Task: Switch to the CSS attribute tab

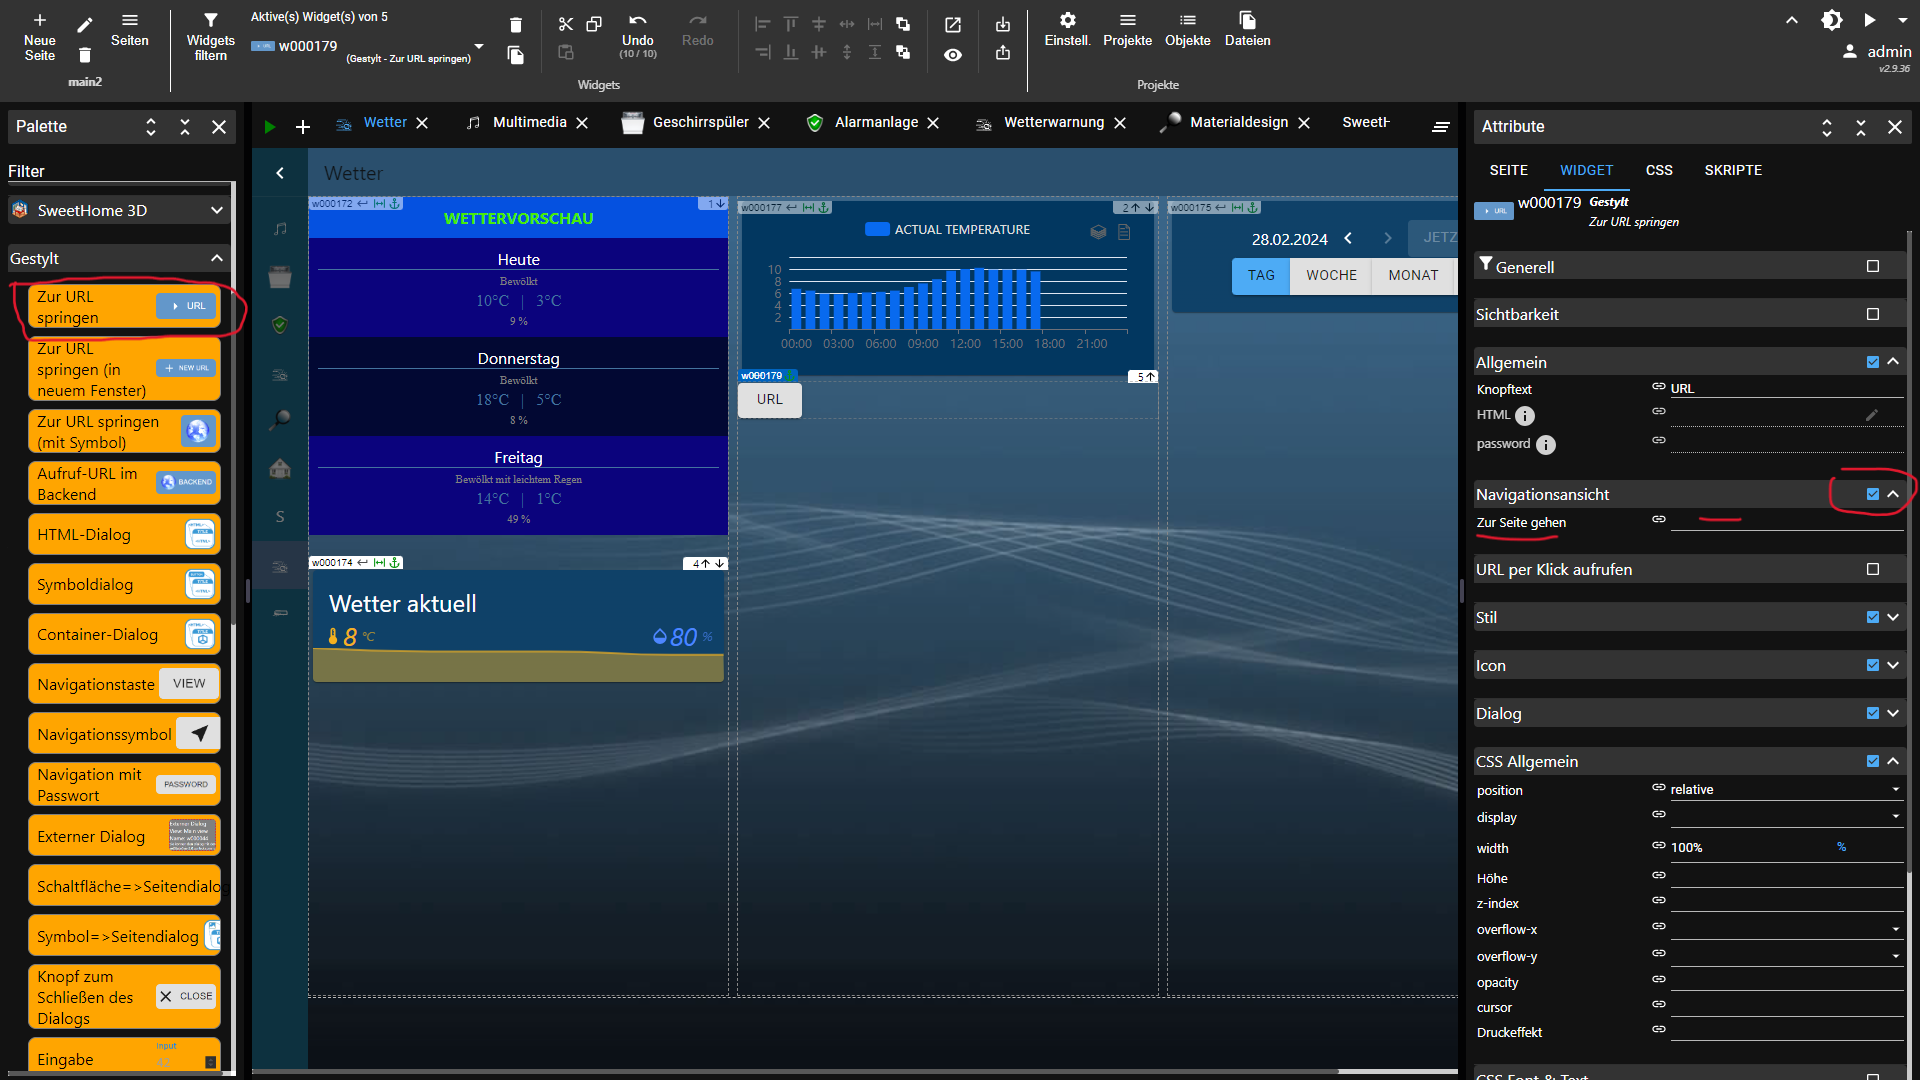Action: tap(1658, 170)
